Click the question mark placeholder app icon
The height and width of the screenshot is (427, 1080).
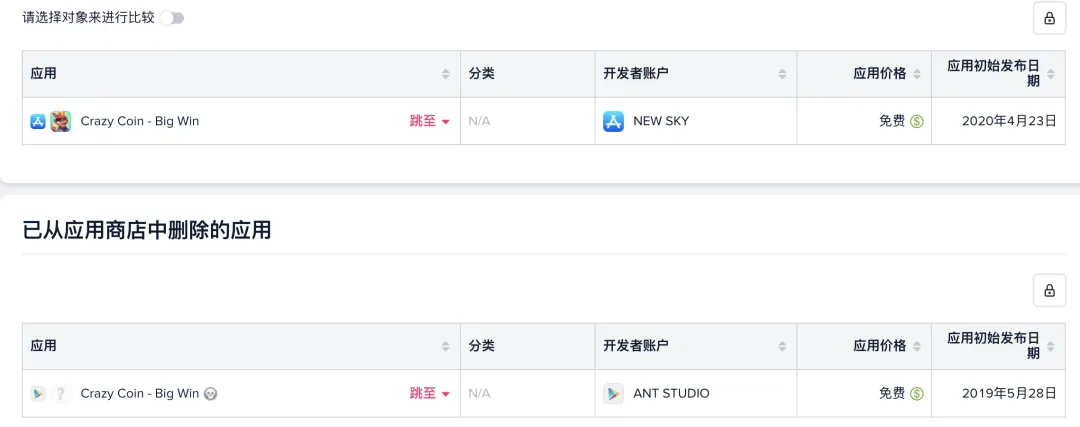(61, 393)
